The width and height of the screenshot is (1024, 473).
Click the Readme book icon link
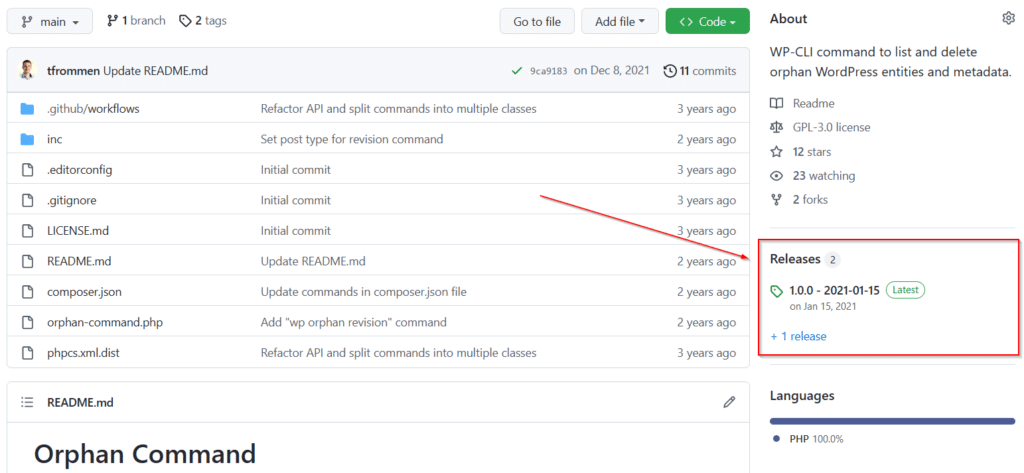(x=776, y=103)
